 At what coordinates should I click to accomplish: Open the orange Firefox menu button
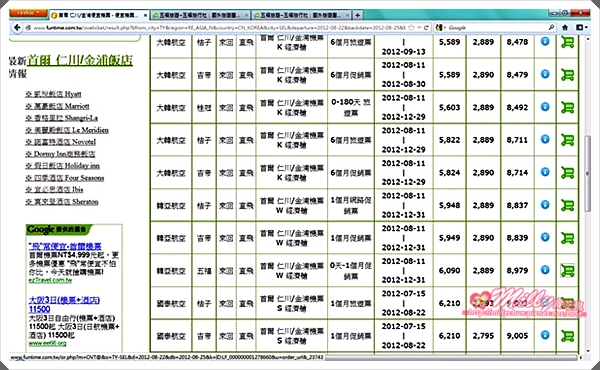pos(28,13)
